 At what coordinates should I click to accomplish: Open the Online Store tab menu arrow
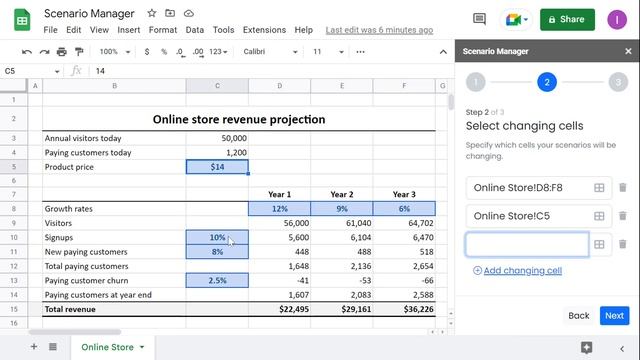142,347
